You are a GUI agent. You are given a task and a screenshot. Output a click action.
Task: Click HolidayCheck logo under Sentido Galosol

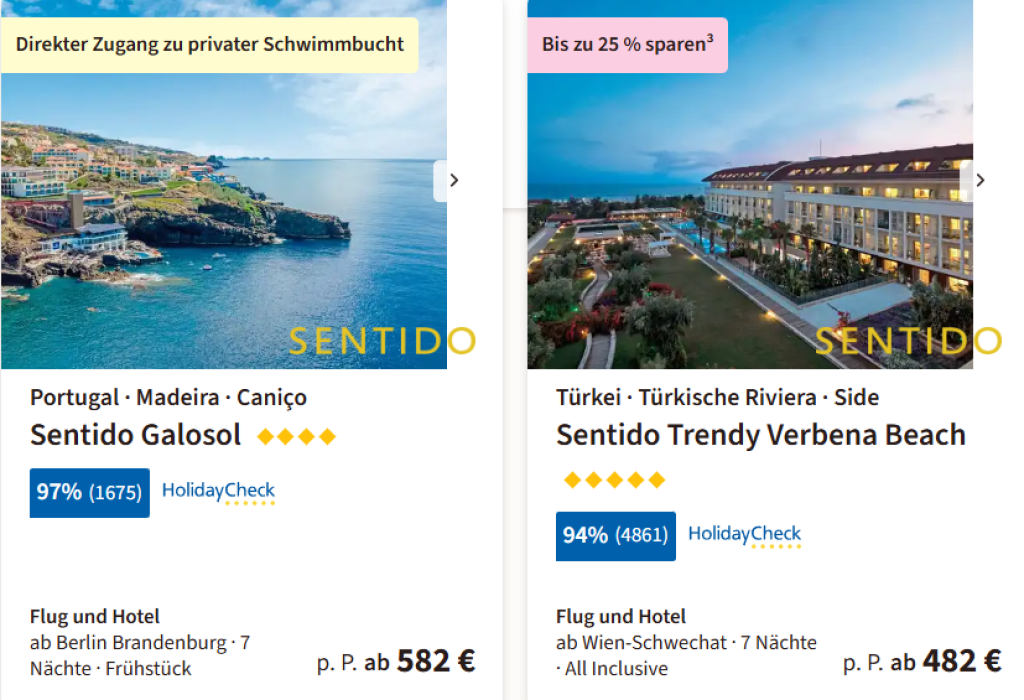218,492
